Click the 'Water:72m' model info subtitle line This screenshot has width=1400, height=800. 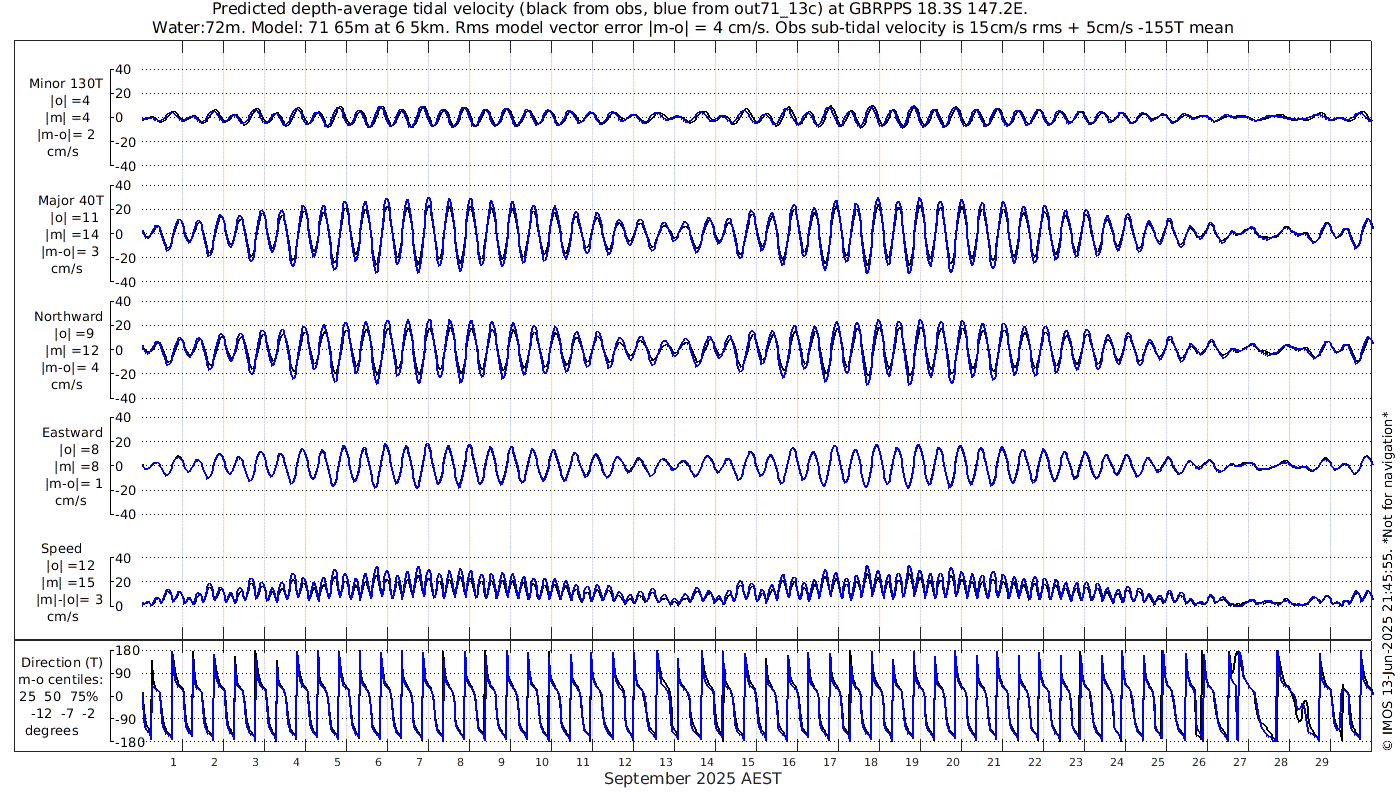[692, 27]
